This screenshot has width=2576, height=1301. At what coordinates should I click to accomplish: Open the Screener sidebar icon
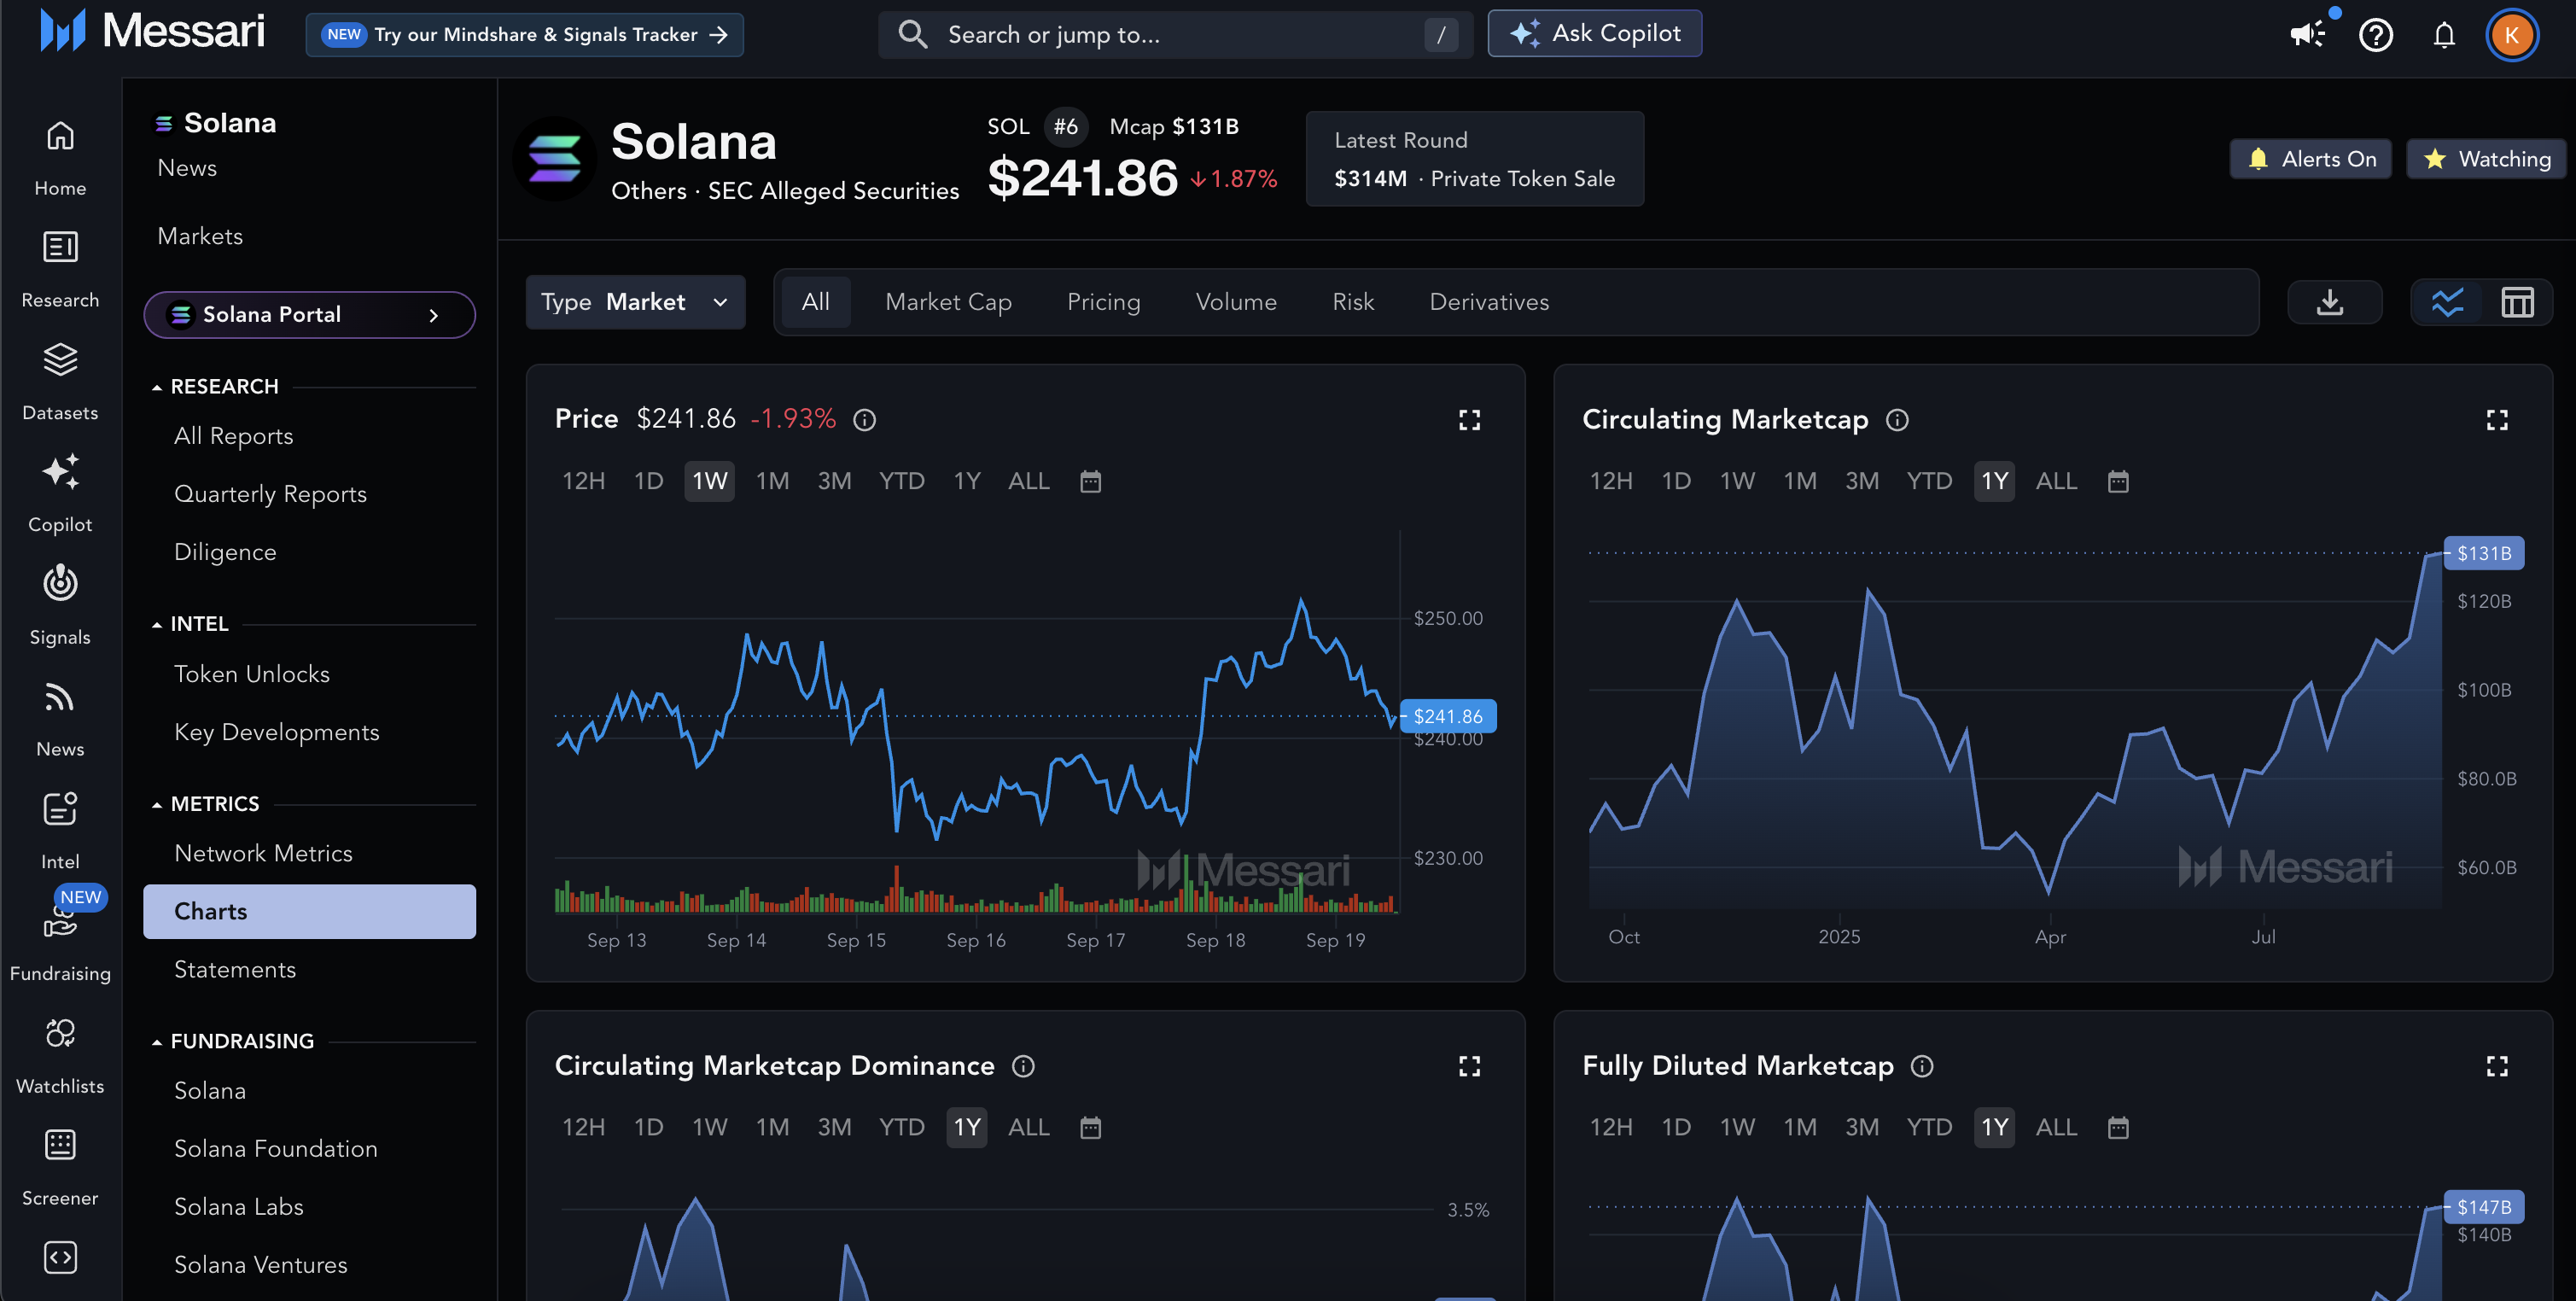(60, 1144)
